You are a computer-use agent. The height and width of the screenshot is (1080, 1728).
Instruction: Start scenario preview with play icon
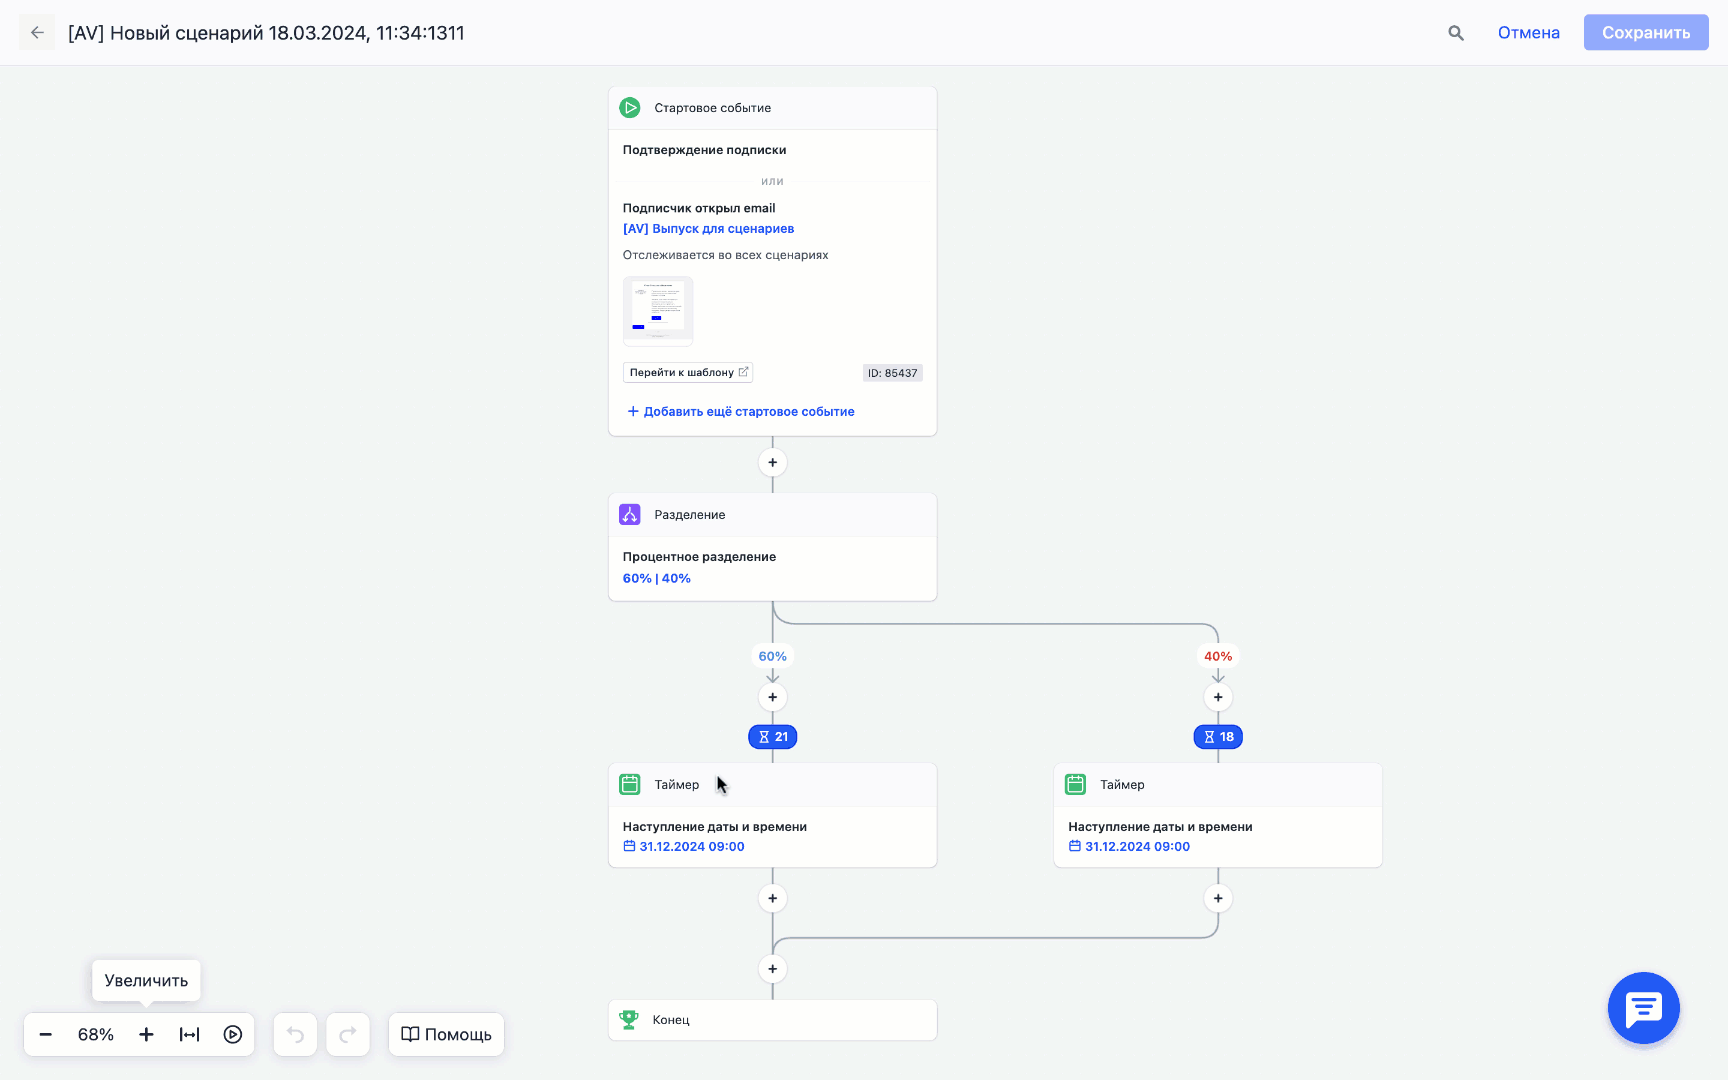point(233,1034)
